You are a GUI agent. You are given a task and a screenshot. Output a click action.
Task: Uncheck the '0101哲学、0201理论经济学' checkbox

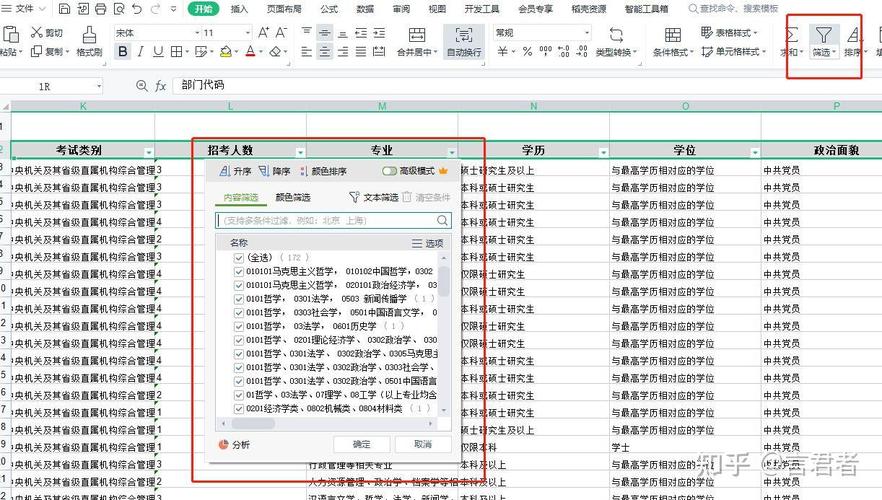[238, 340]
